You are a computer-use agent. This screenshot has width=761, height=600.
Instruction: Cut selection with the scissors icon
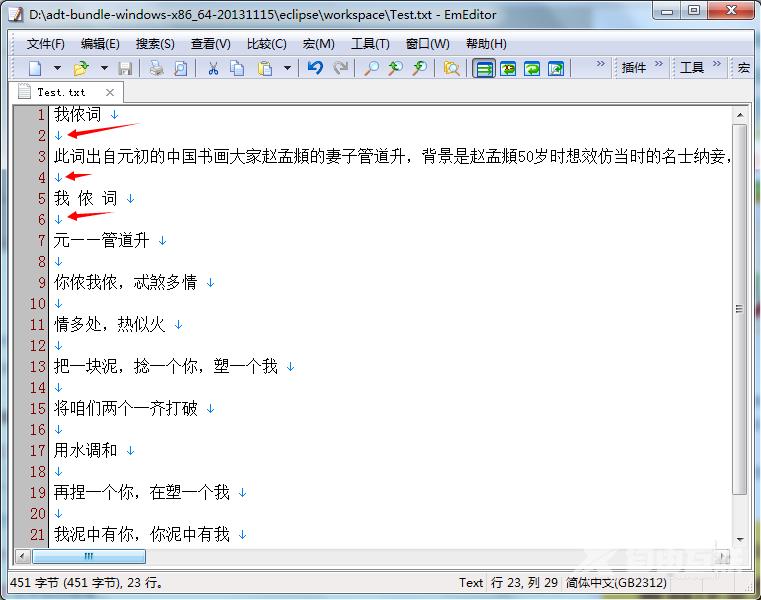click(x=213, y=68)
